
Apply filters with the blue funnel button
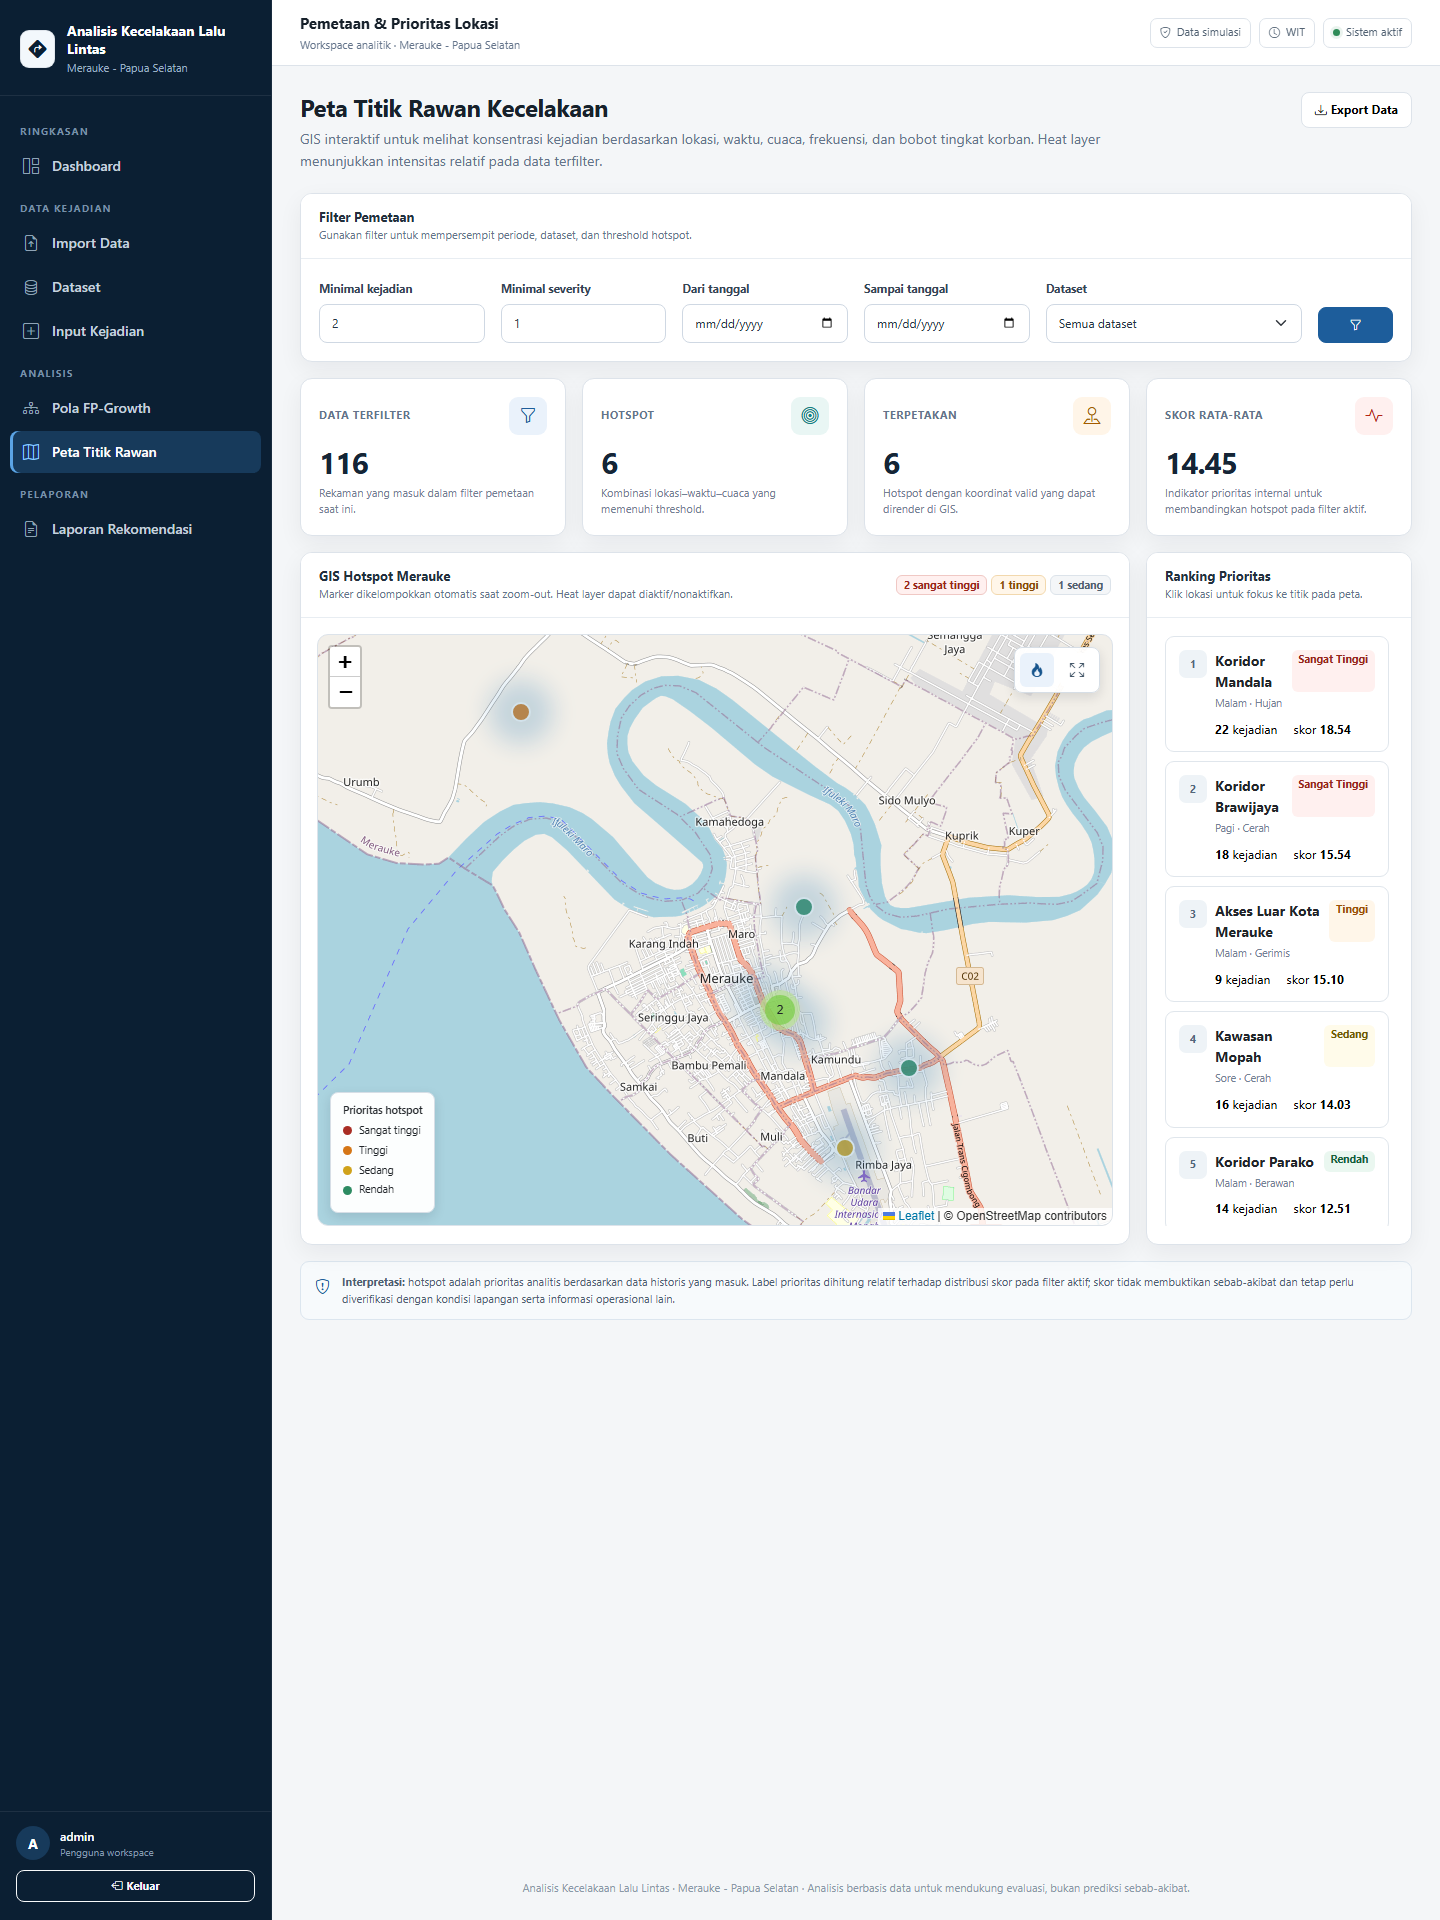pyautogui.click(x=1355, y=325)
